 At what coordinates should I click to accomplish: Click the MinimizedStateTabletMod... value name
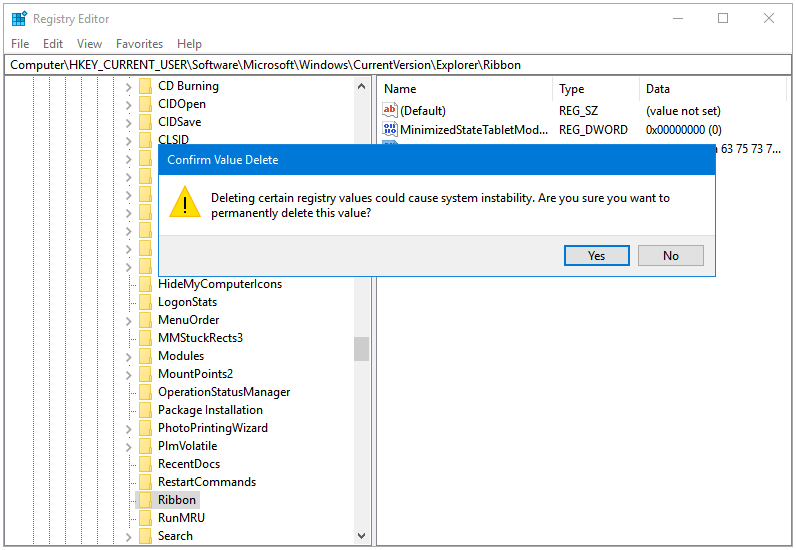click(x=474, y=130)
